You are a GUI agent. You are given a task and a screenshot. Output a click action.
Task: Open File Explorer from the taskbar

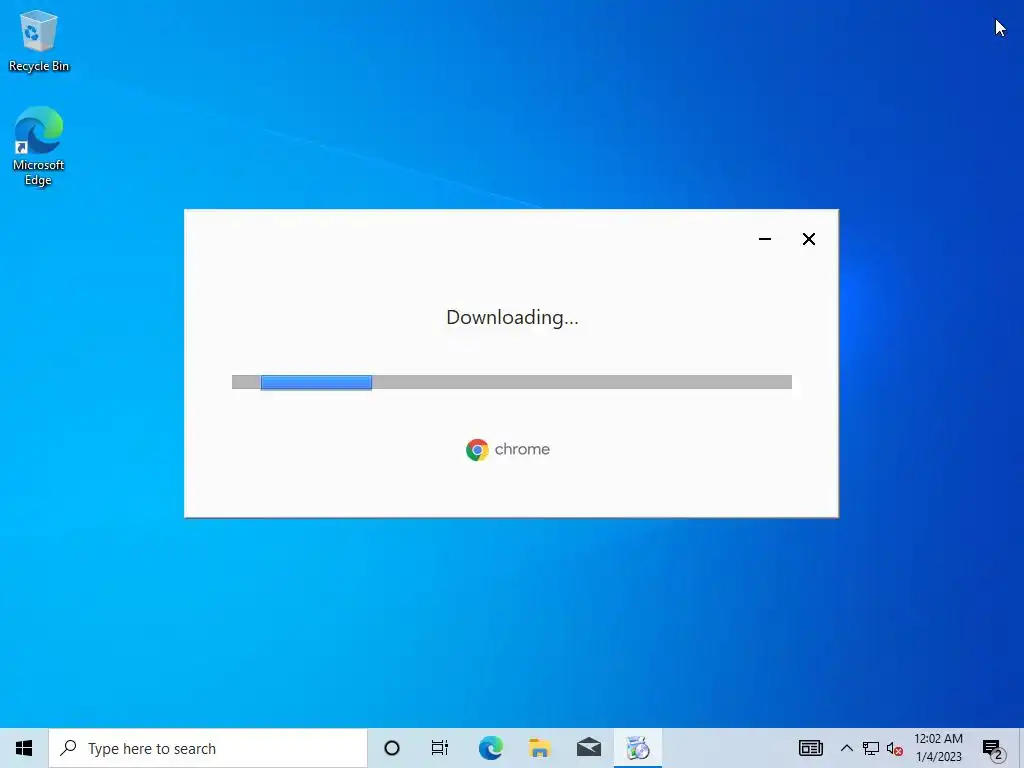(539, 748)
